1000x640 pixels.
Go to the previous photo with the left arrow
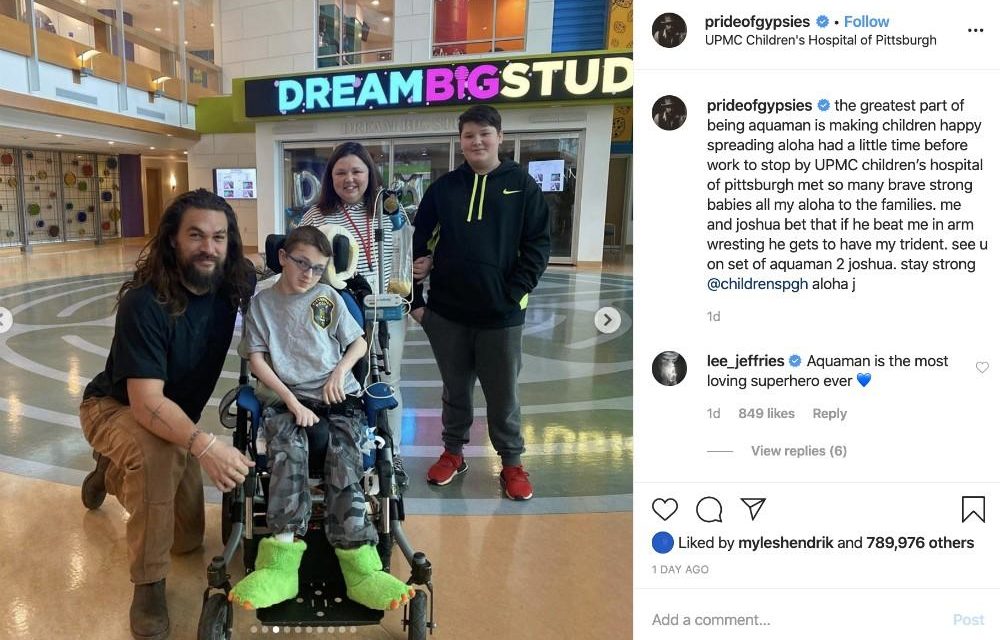click(4, 319)
